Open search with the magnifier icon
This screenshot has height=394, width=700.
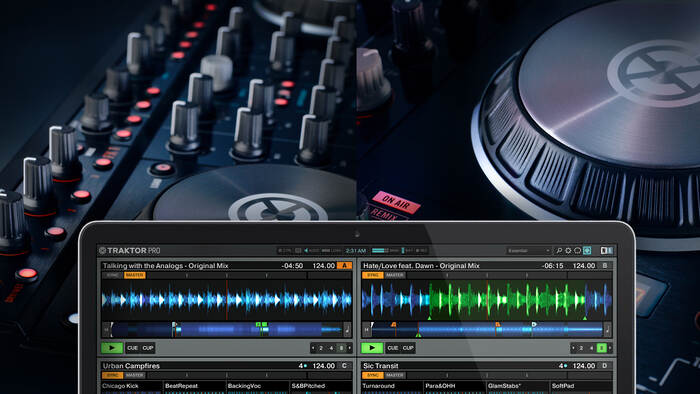coord(558,251)
